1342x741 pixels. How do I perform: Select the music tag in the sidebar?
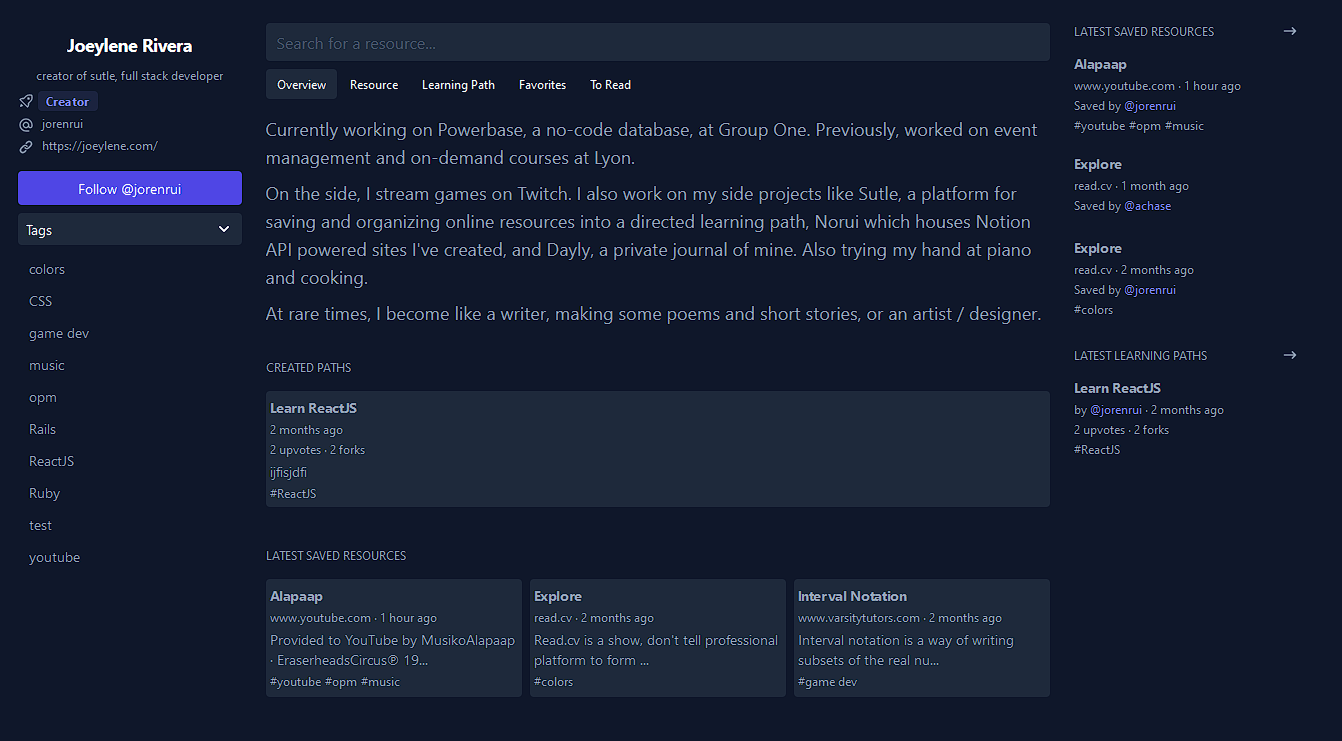(47, 365)
